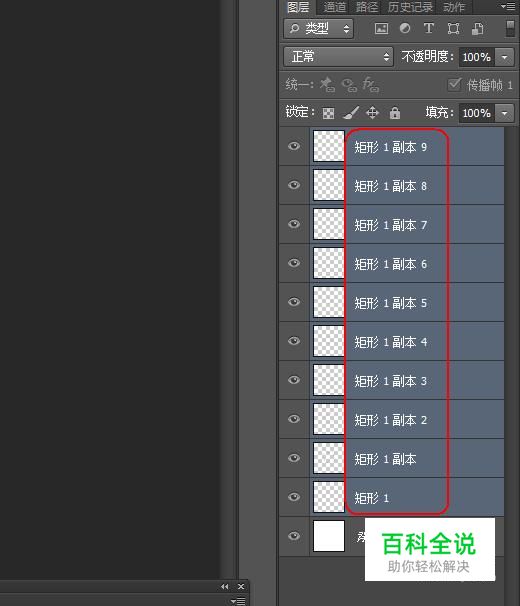Filter layers by shape layer icon
Viewport: 520px width, 606px height.
pos(453,29)
